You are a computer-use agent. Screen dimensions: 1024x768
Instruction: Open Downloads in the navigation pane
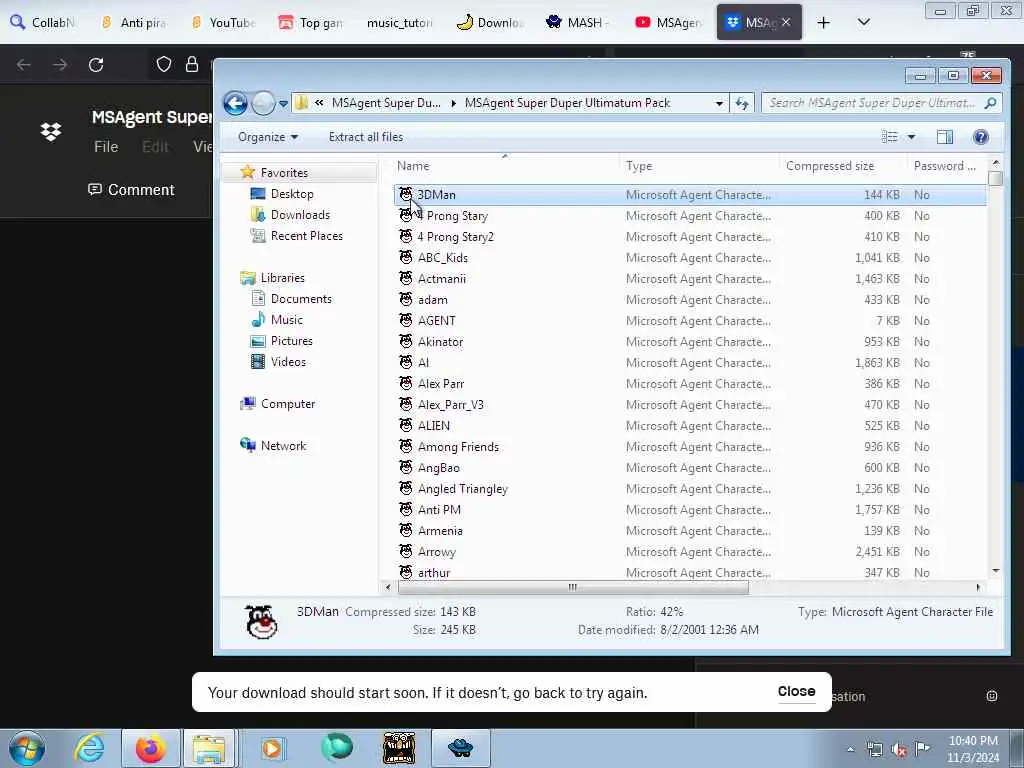(300, 215)
